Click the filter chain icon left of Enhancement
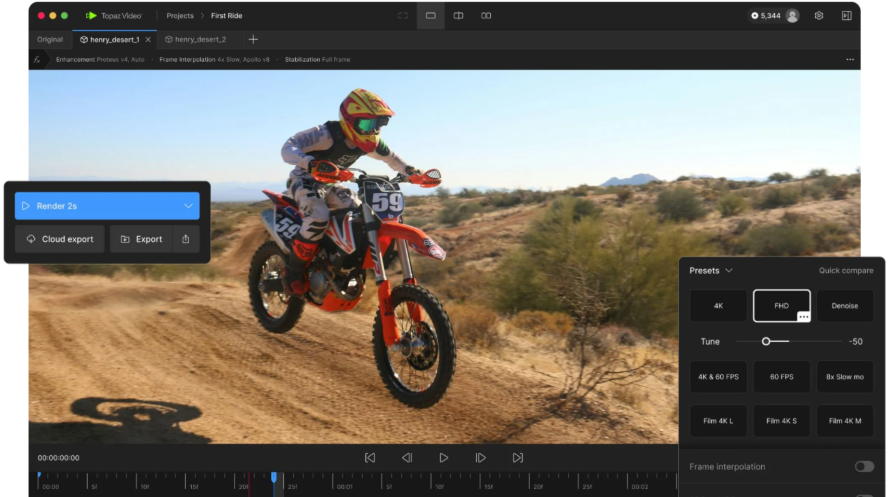The image size is (888, 497). point(37,59)
